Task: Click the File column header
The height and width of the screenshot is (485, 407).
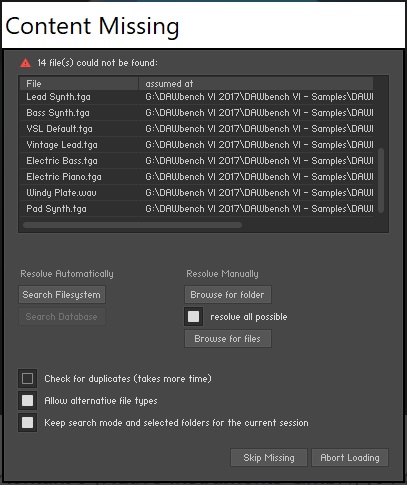Action: click(x=79, y=84)
